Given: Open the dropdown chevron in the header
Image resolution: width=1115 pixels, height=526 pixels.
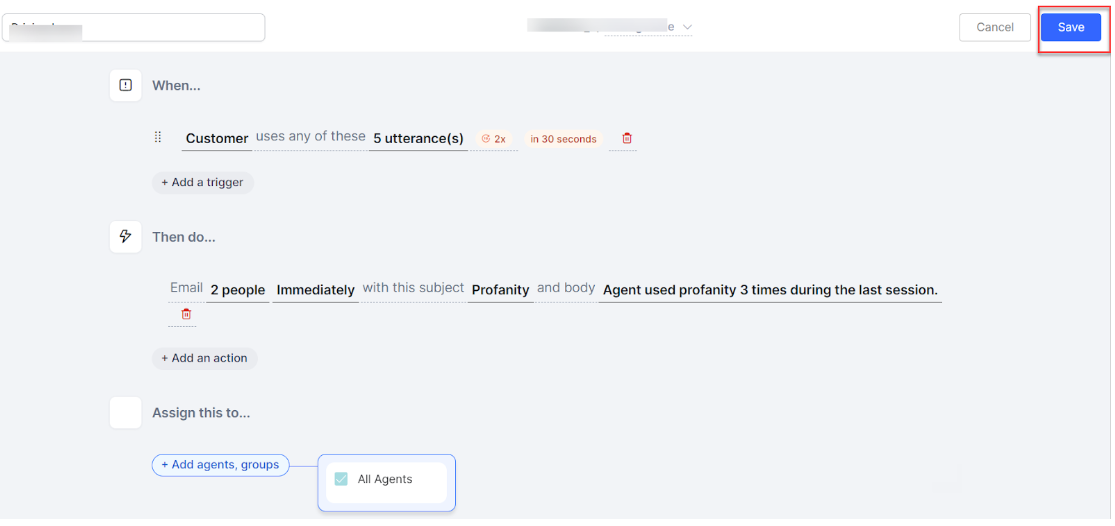Looking at the screenshot, I should pyautogui.click(x=687, y=27).
